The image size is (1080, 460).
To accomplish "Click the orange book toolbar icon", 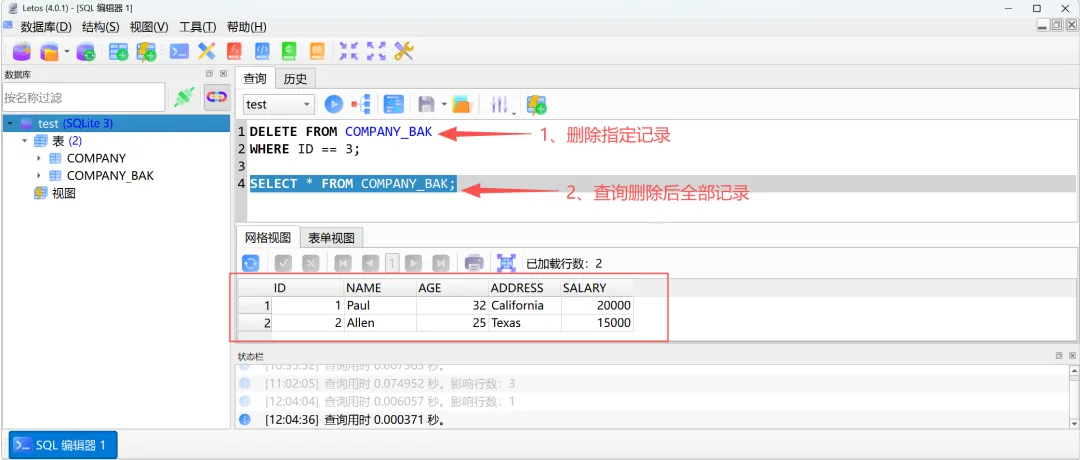I will pyautogui.click(x=317, y=51).
